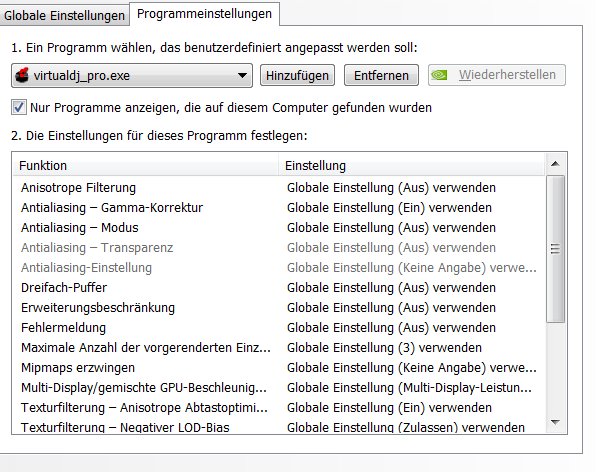Click the VirtualDJ icon in the program dropdown
The height and width of the screenshot is (472, 596).
point(22,75)
